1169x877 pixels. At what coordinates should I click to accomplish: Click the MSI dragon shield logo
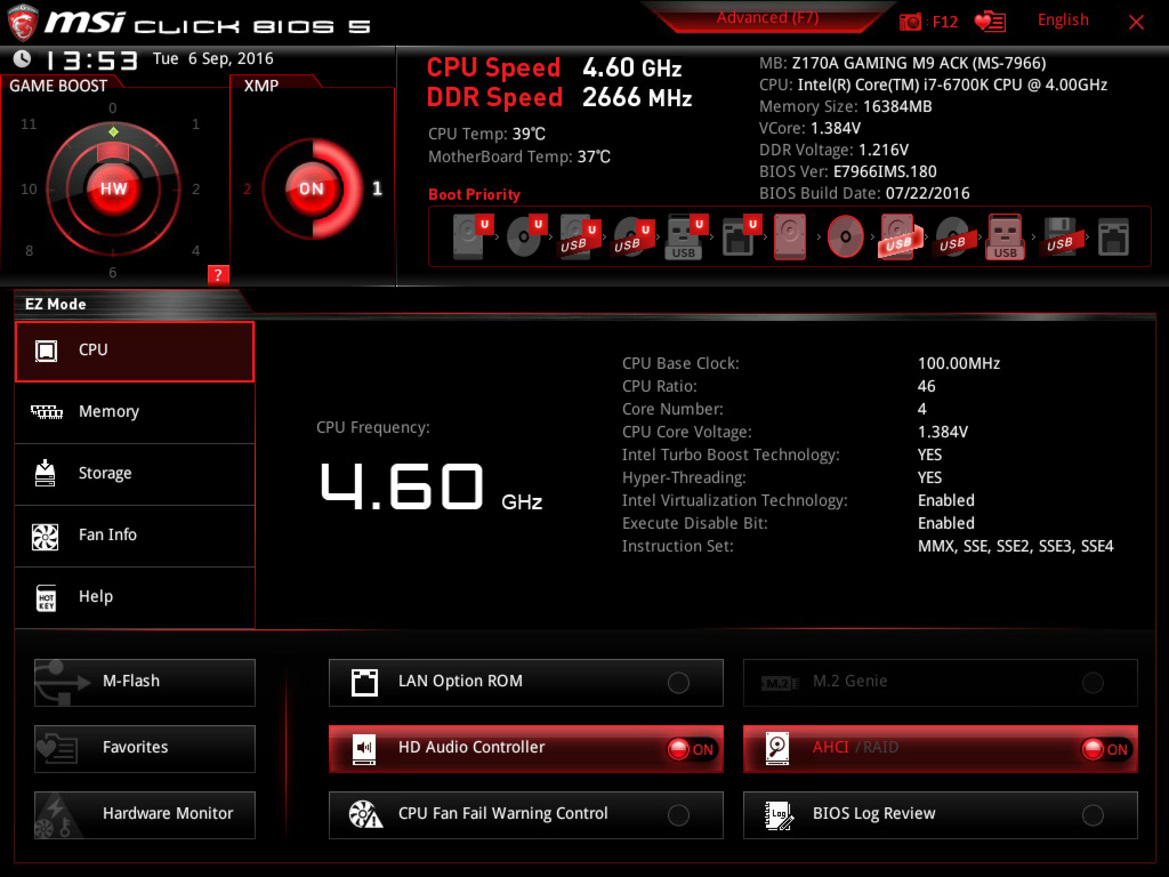pyautogui.click(x=22, y=22)
